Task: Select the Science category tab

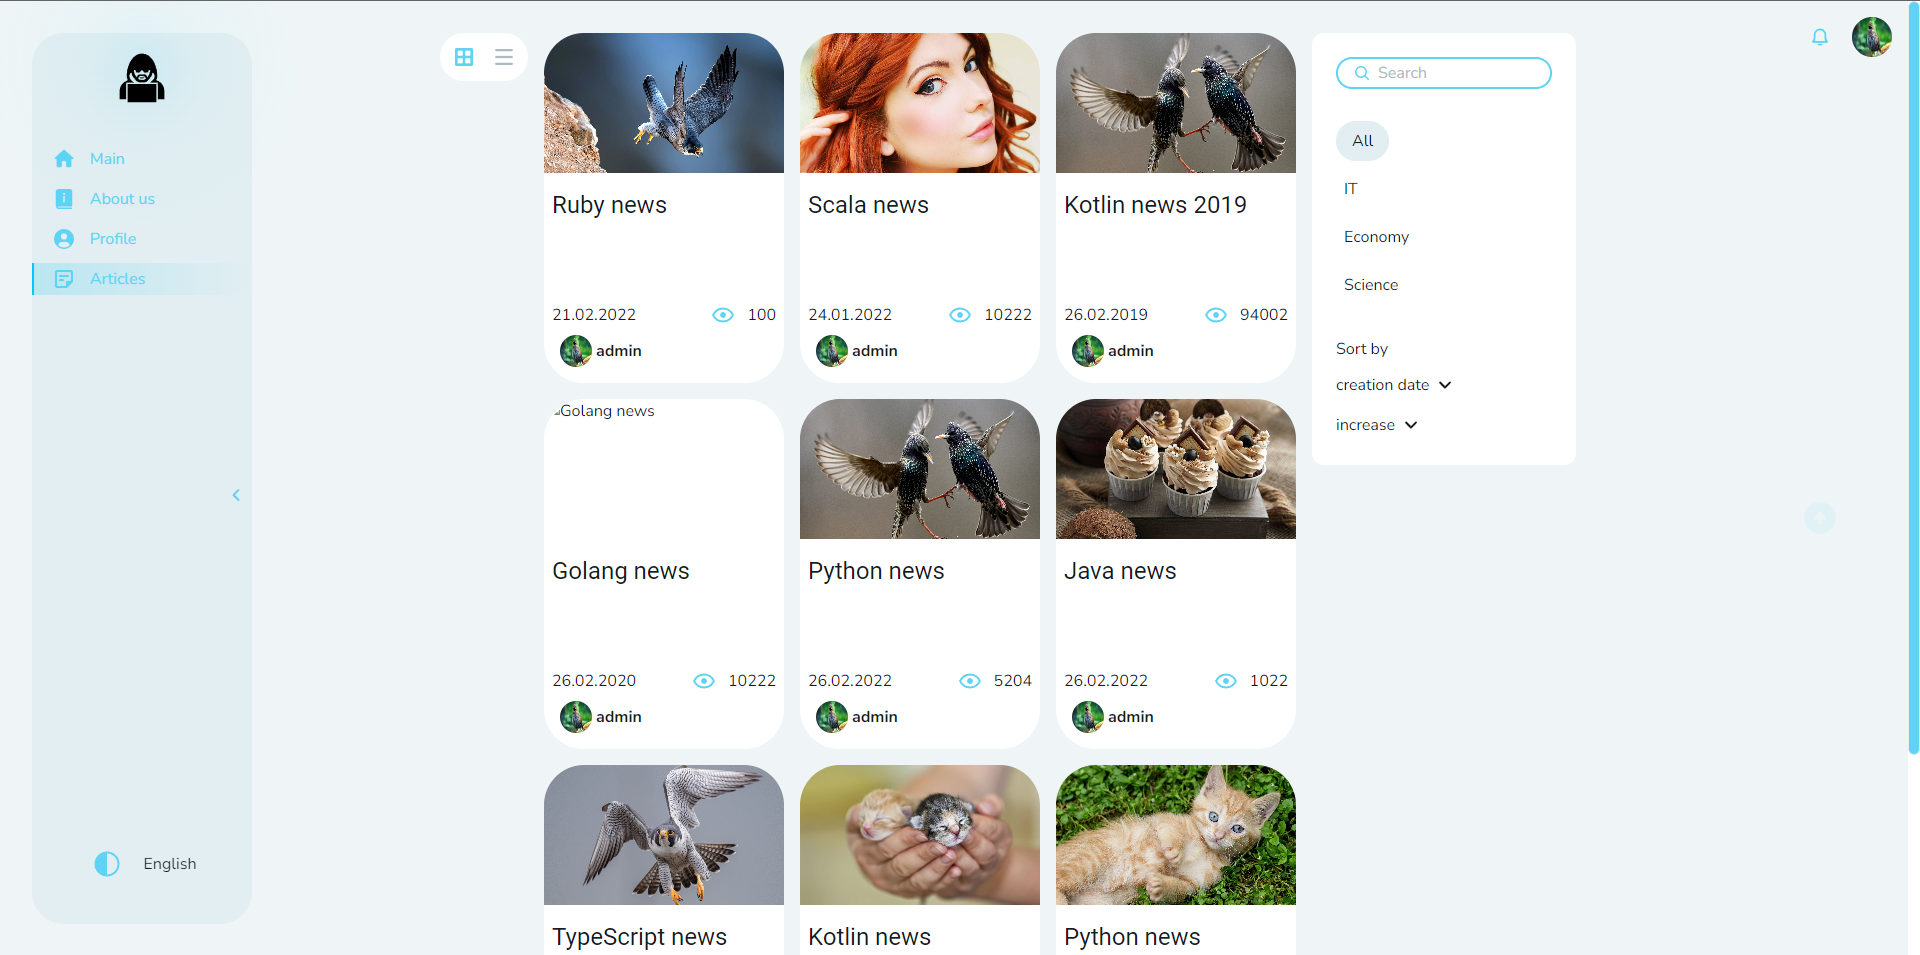Action: point(1371,285)
